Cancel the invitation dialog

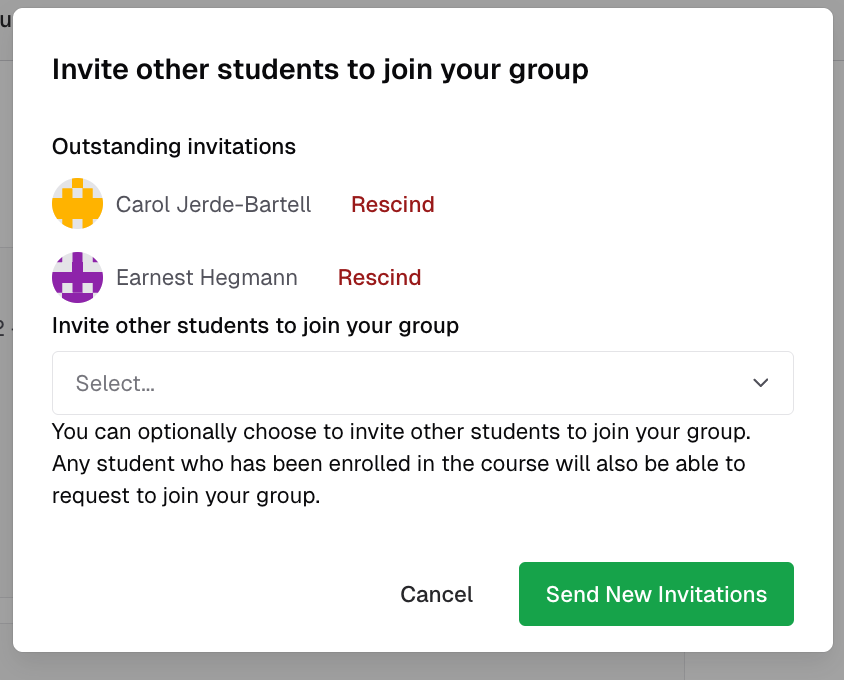click(436, 594)
